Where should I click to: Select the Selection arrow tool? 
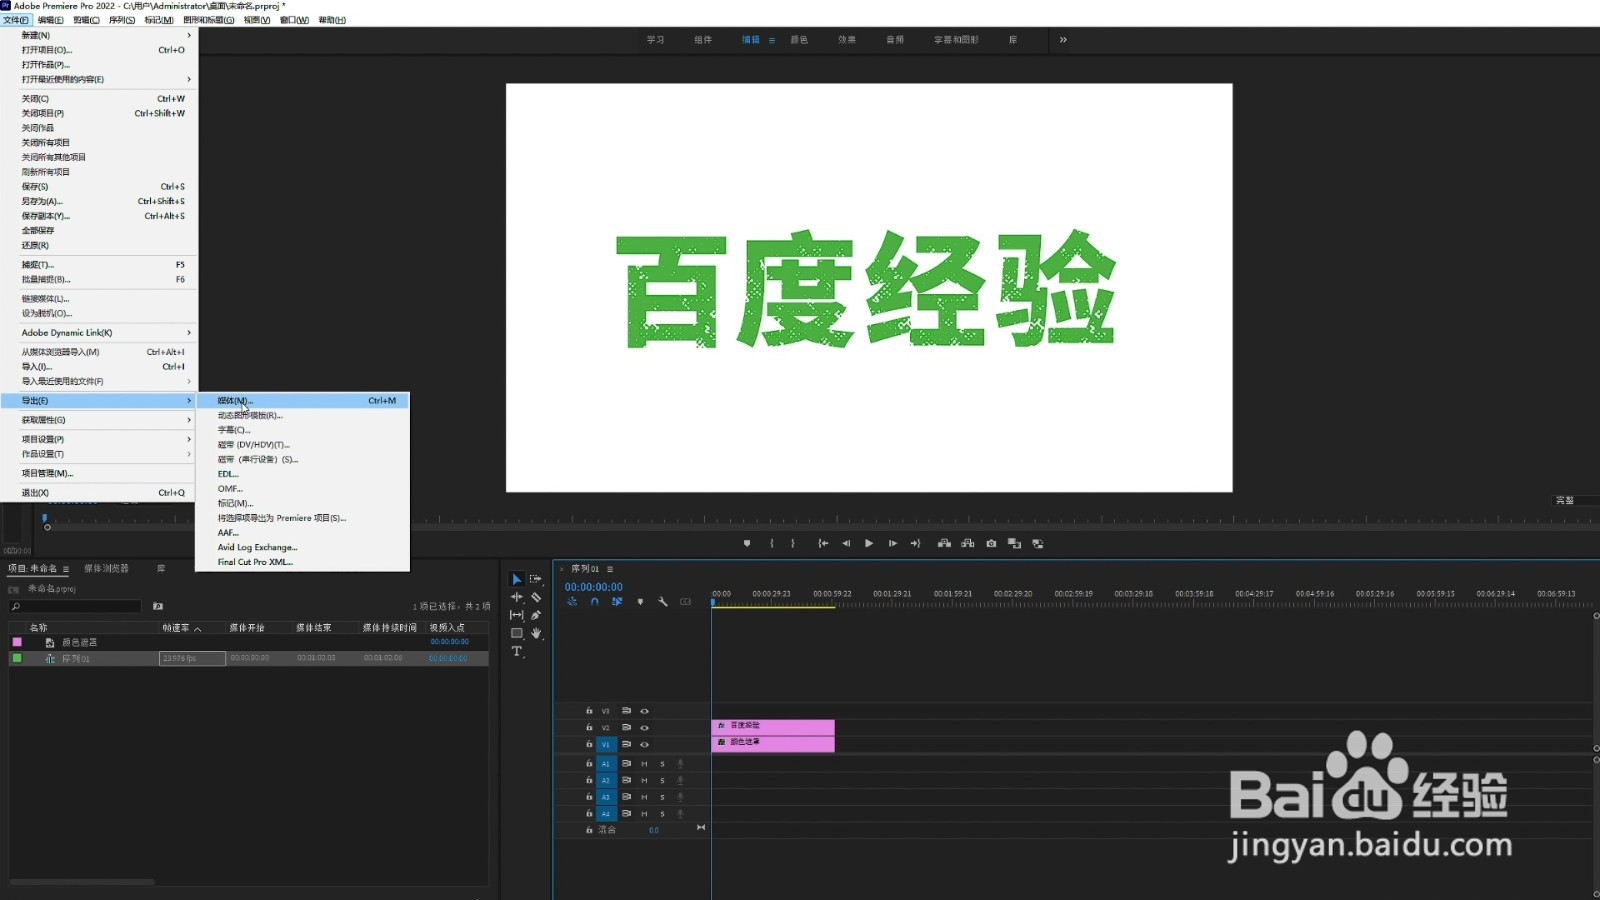tap(517, 579)
